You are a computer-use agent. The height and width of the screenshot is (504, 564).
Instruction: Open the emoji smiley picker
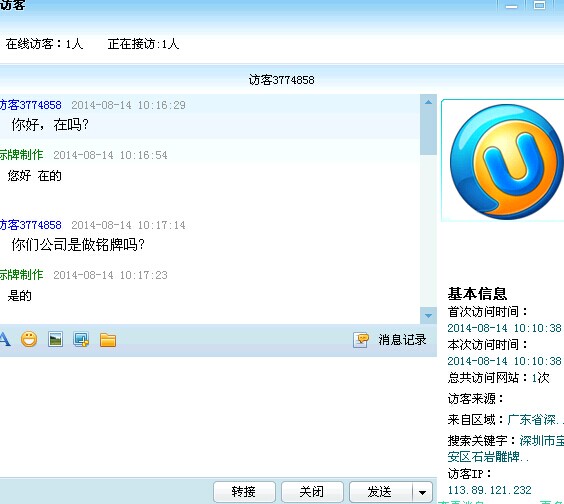[29, 339]
